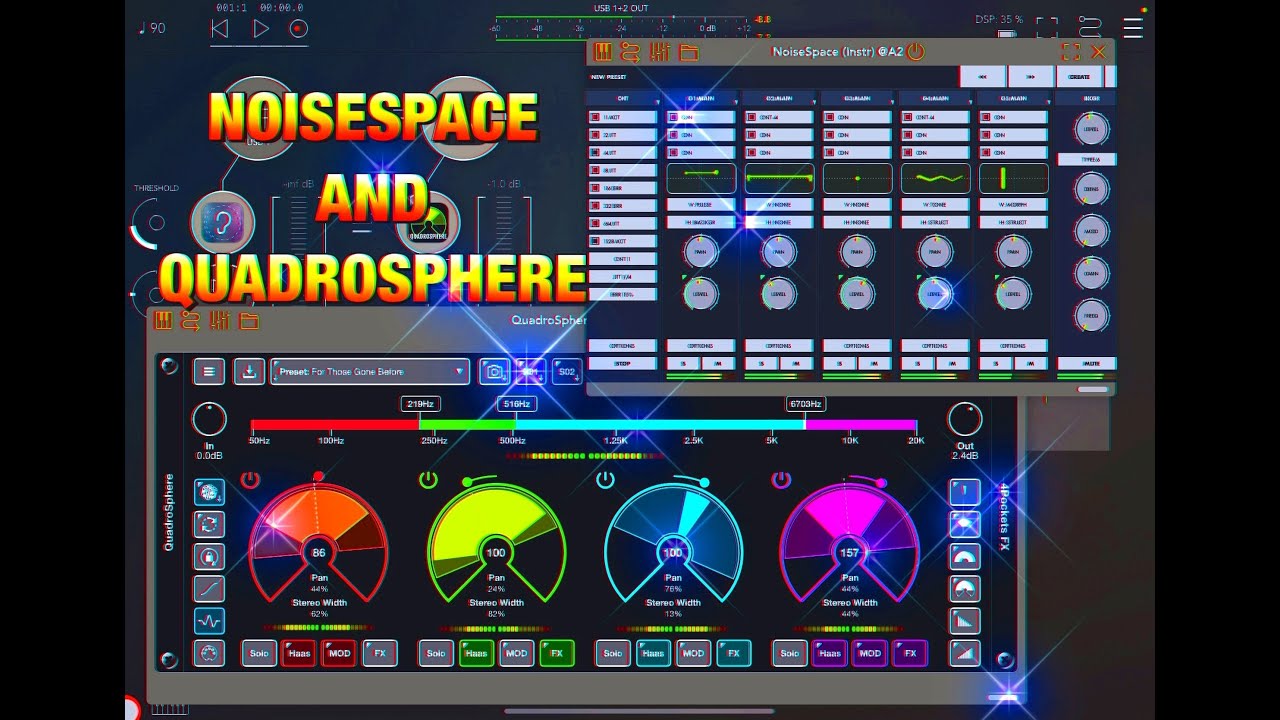
Task: Click the wavy envelope display in NoiseSpace 04:MAIN
Action: 935,178
